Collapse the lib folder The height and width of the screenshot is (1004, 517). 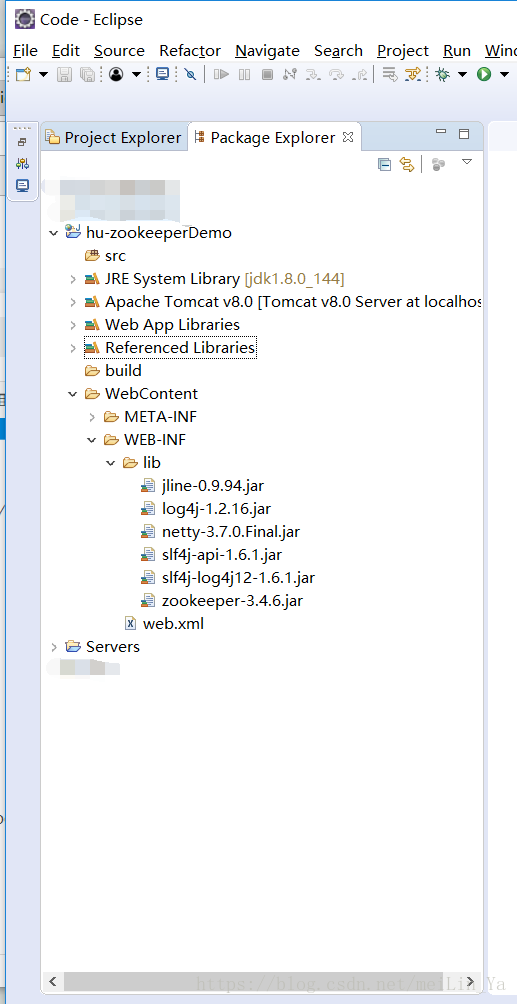pos(111,463)
